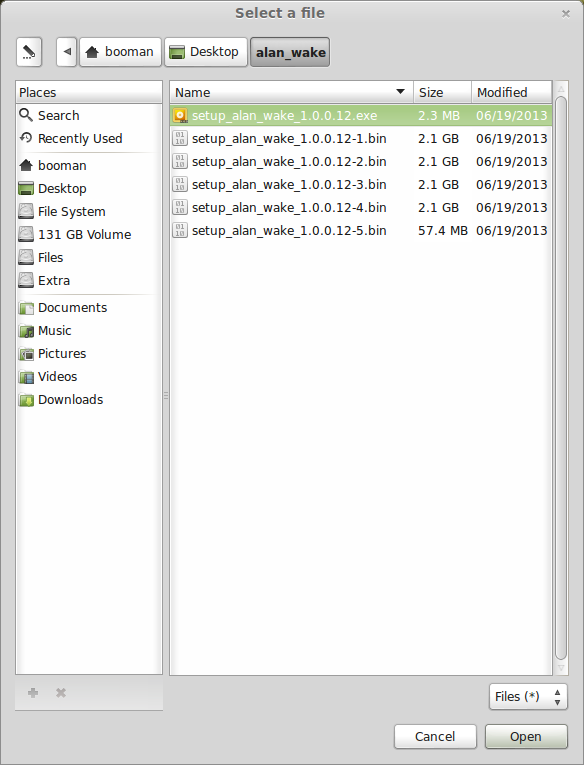The width and height of the screenshot is (584, 765).
Task: Open the Music bookmark
Action: (x=89, y=330)
